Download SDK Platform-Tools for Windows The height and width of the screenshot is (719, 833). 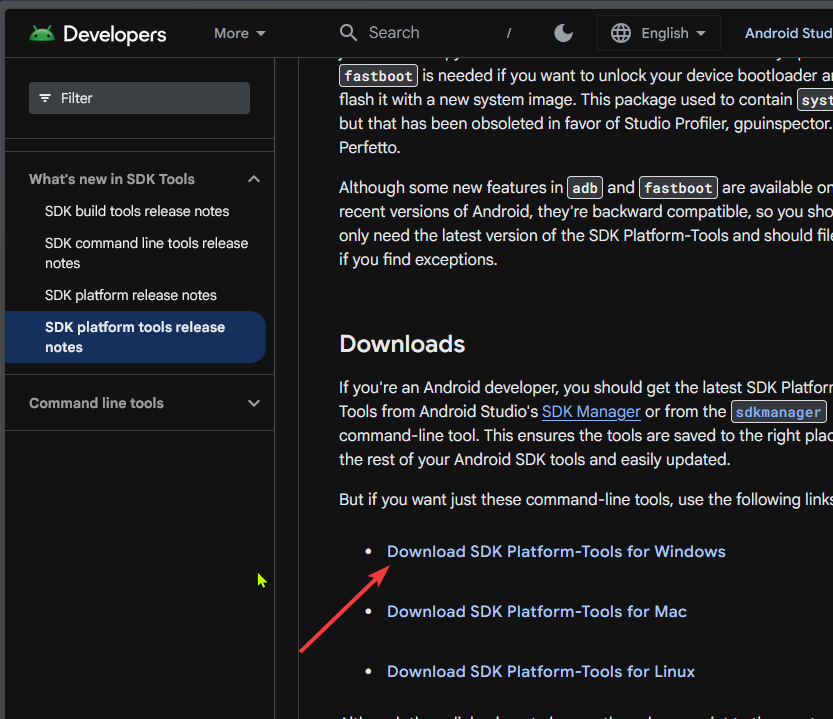[556, 551]
